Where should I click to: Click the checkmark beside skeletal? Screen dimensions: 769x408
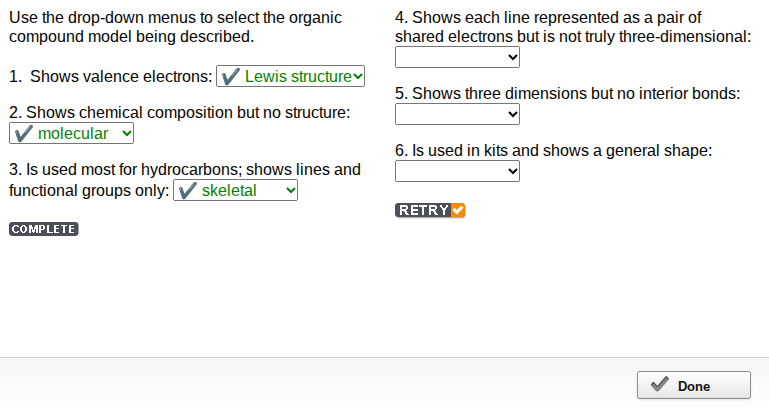coord(187,190)
